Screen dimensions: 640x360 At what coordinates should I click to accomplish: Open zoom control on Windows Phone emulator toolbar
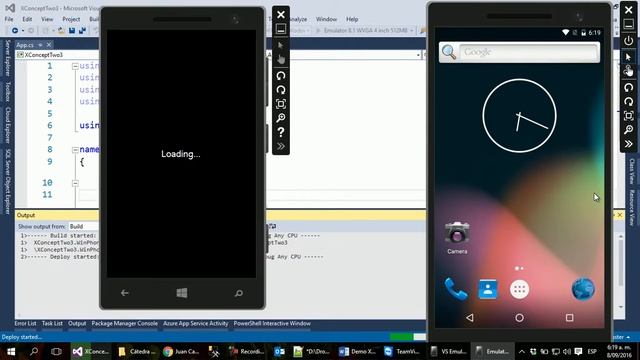280,118
